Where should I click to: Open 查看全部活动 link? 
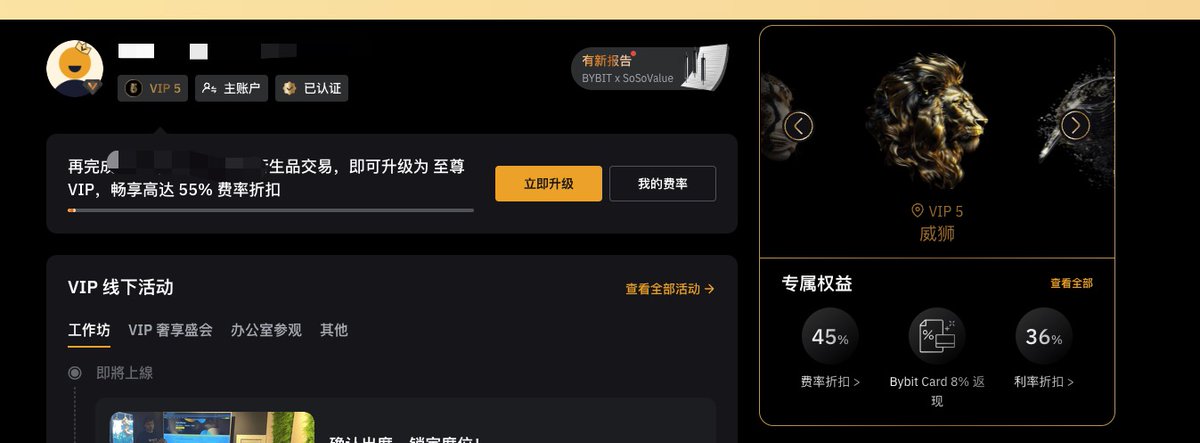click(x=670, y=289)
